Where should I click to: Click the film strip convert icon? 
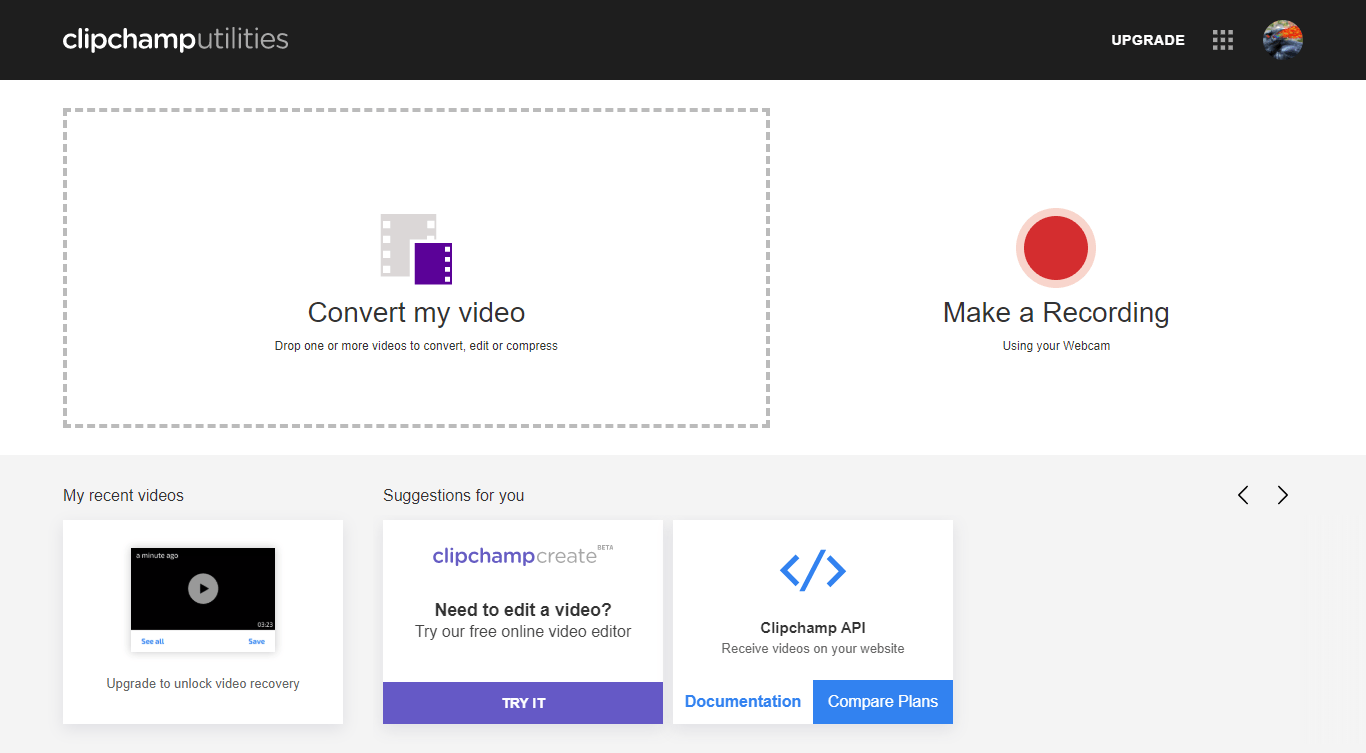coord(416,249)
